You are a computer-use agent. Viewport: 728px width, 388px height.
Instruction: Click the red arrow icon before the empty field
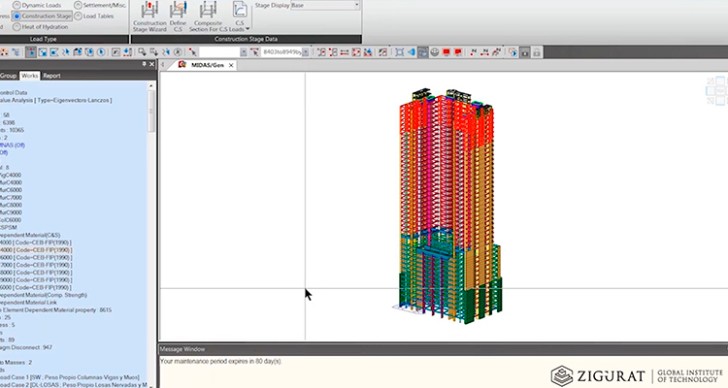coord(192,52)
